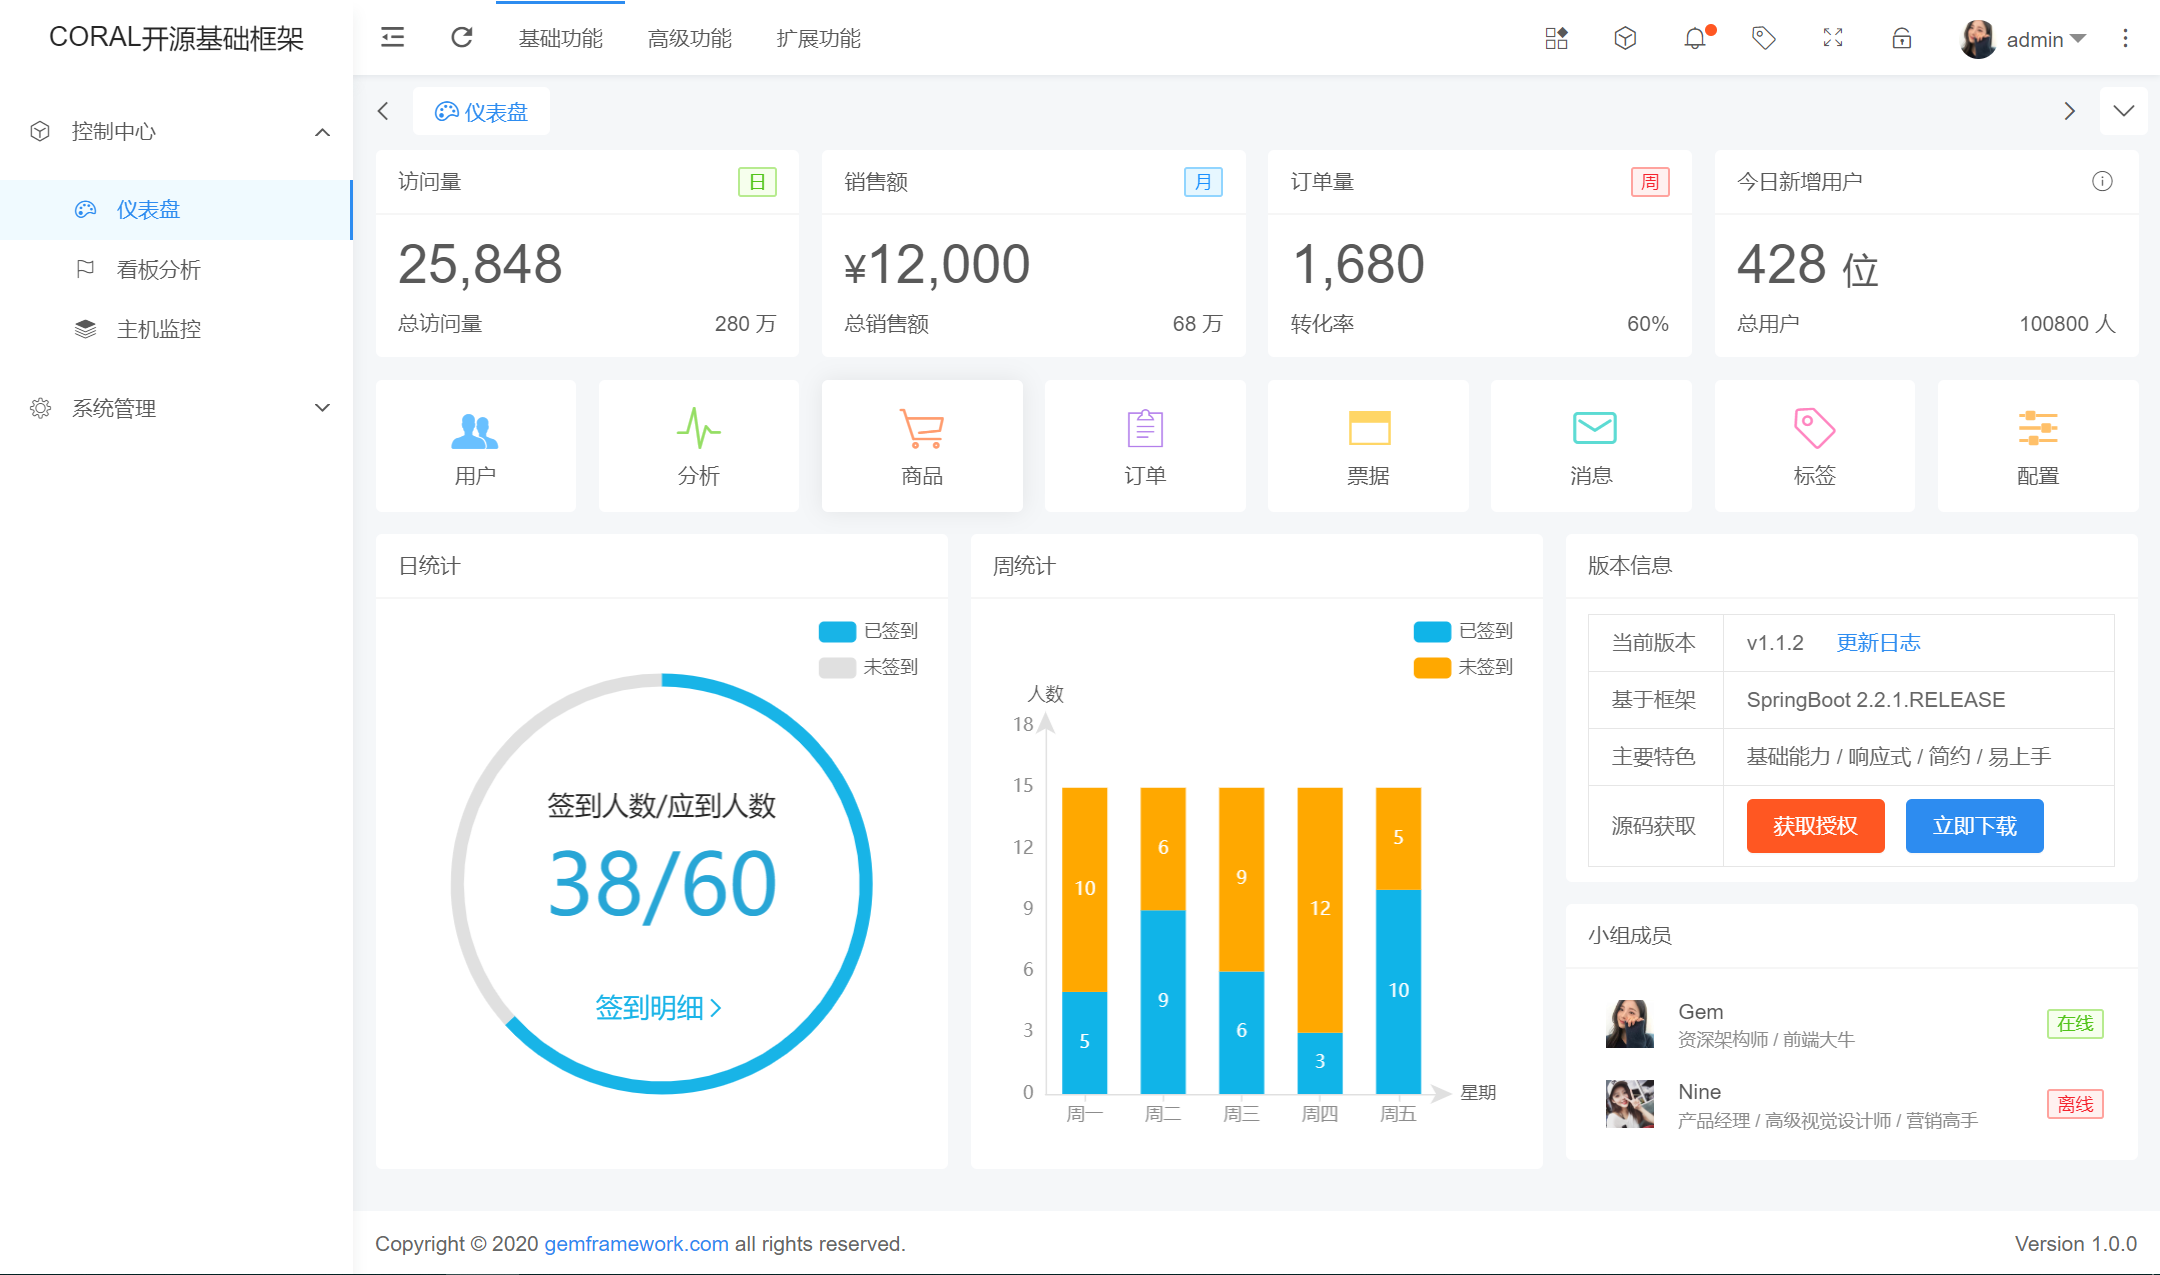Switch to 高级功能 top menu
Viewport: 2160px width, 1275px height.
(689, 38)
